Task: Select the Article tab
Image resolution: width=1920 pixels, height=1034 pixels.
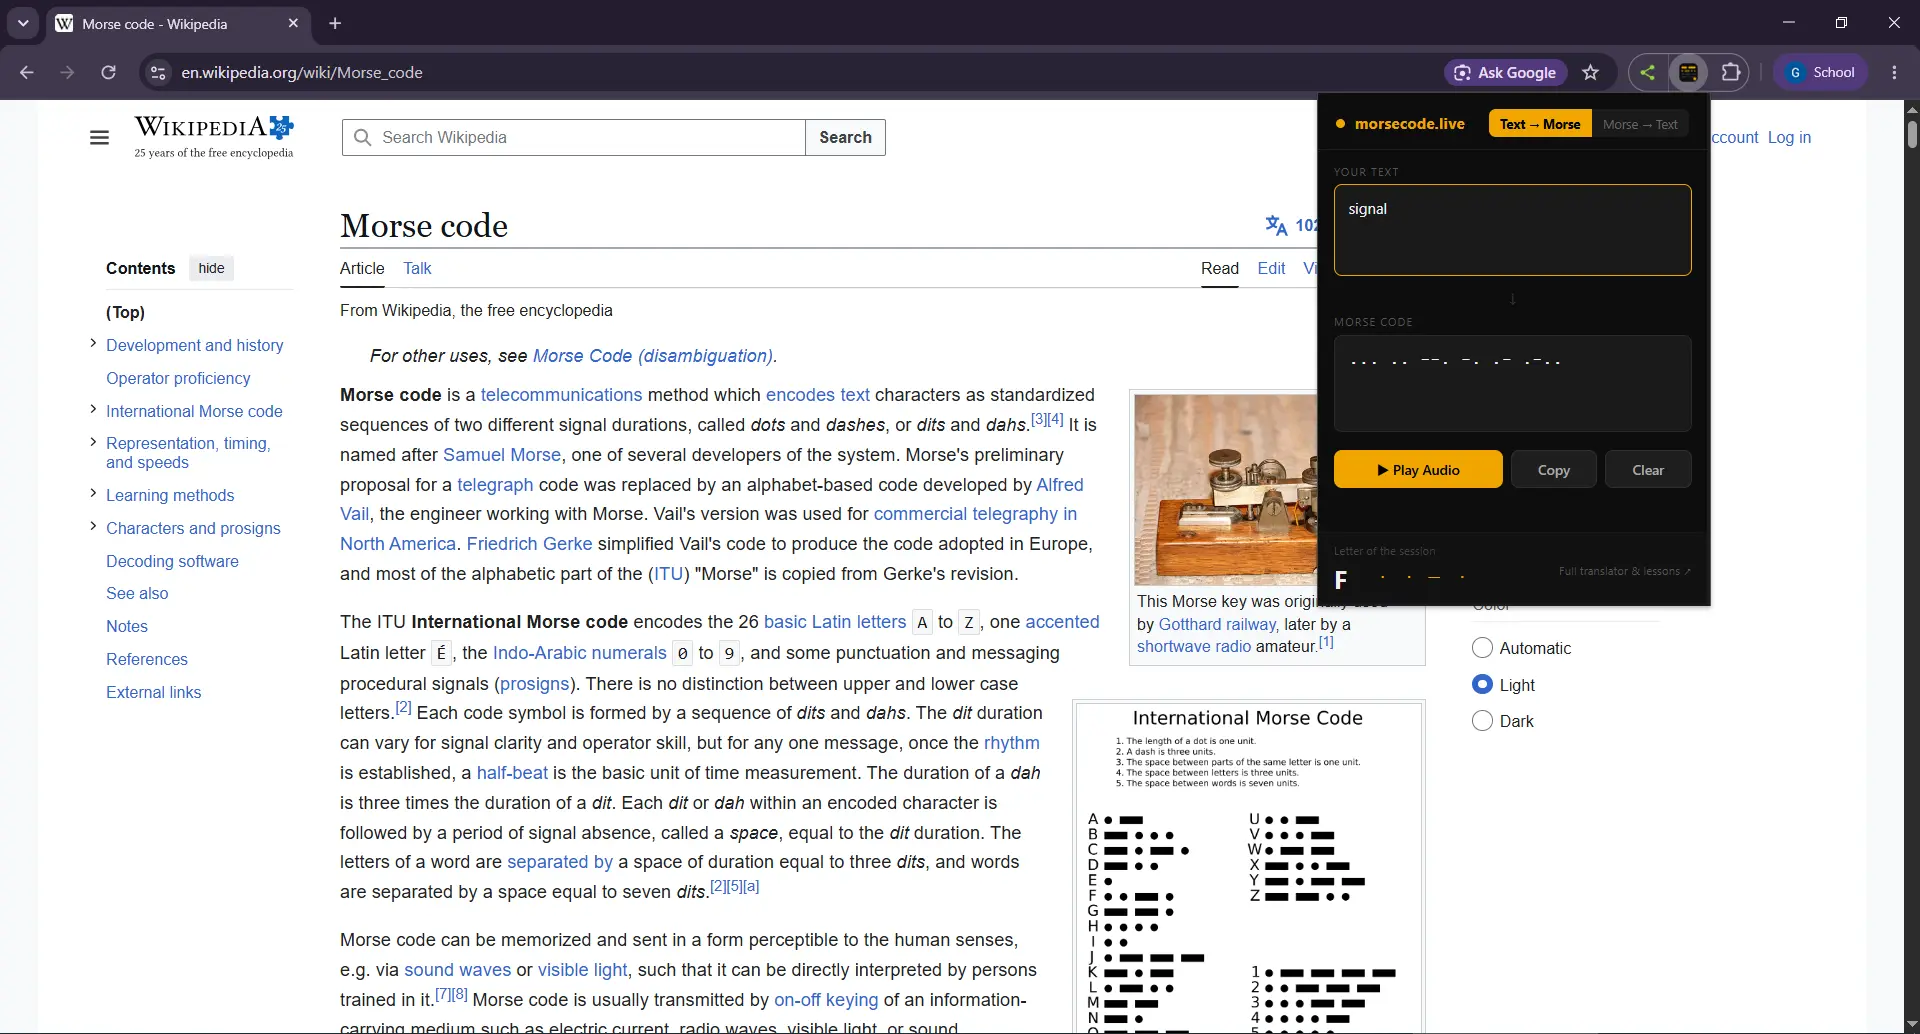Action: pyautogui.click(x=362, y=268)
